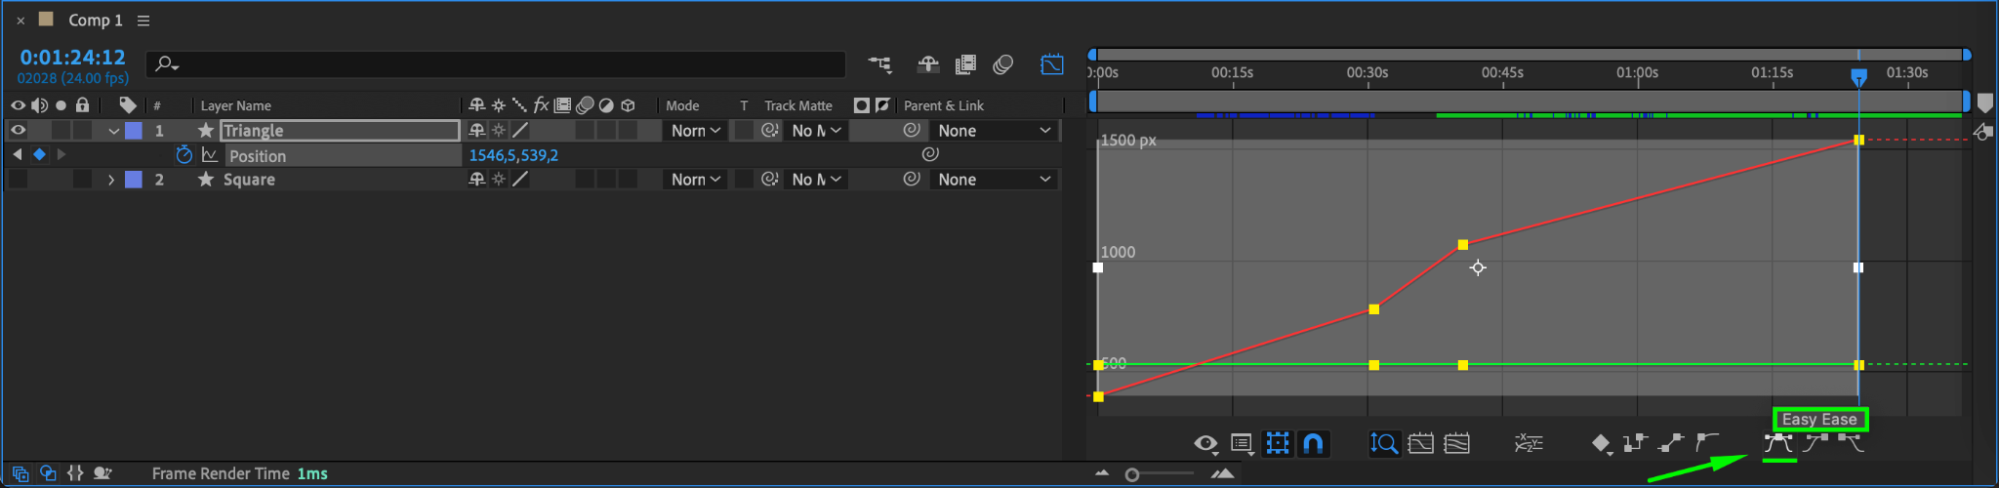Toggle Snap magnet in graph editor
Viewport: 1999px width, 489px height.
point(1314,443)
